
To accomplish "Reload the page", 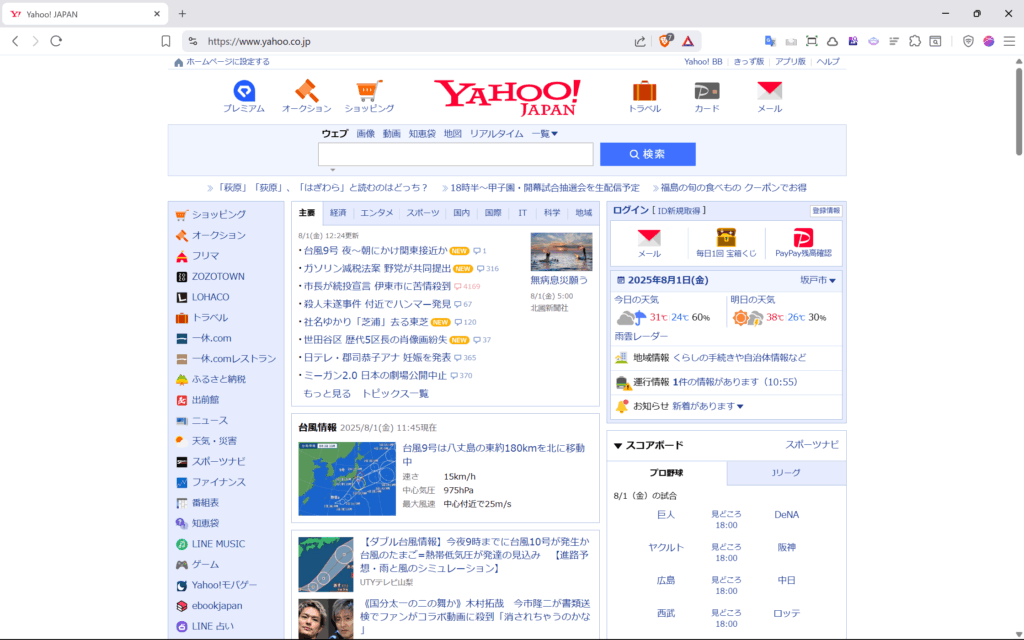I will point(56,41).
